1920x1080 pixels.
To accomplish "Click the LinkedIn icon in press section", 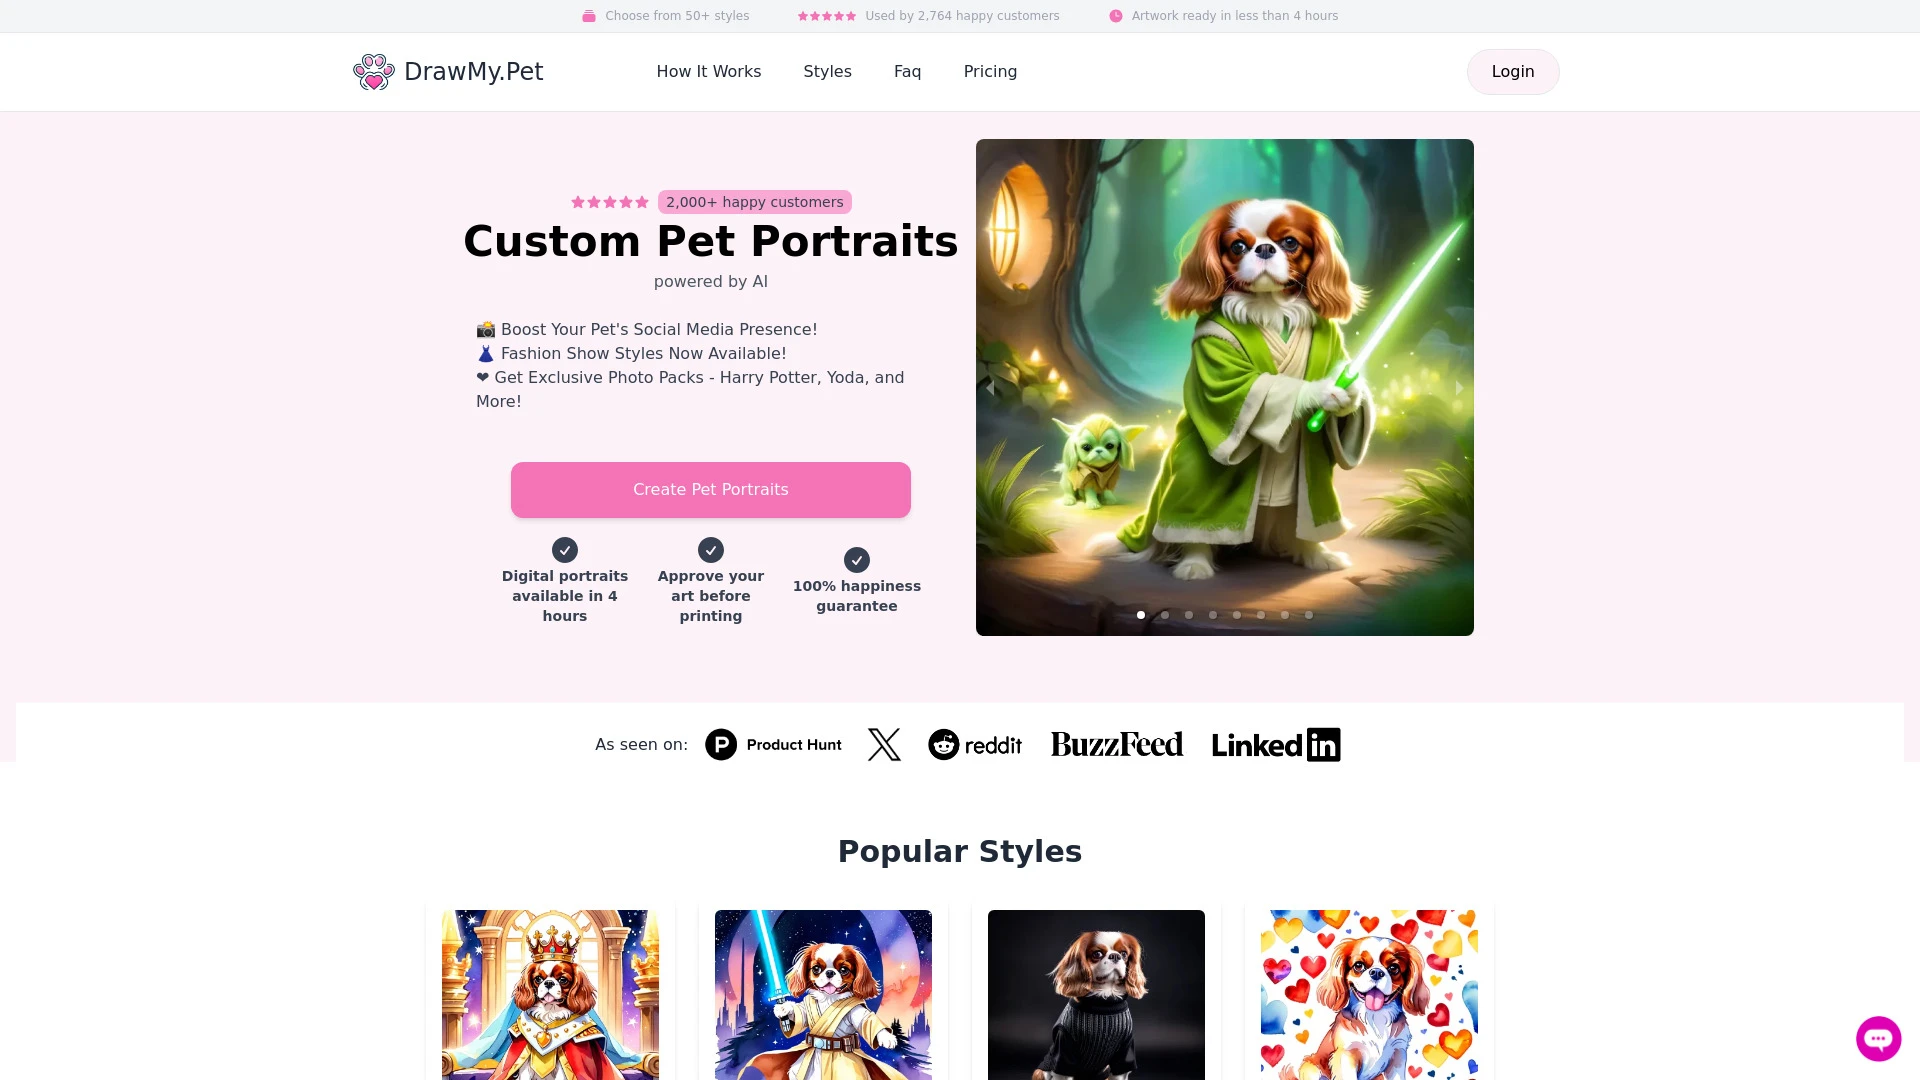I will point(1275,744).
